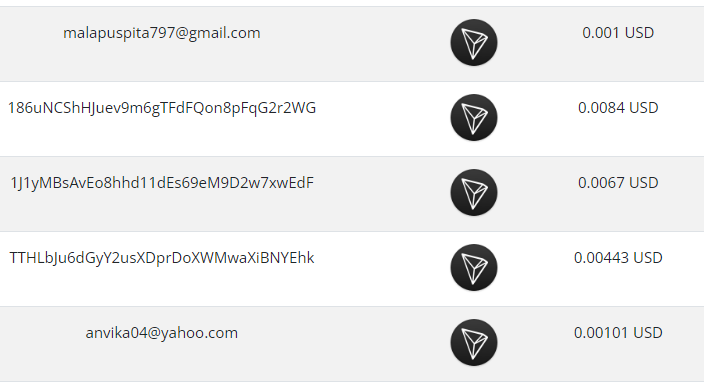The image size is (704, 384).
Task: Select the table row paying 0.001 USD
Action: (x=352, y=44)
